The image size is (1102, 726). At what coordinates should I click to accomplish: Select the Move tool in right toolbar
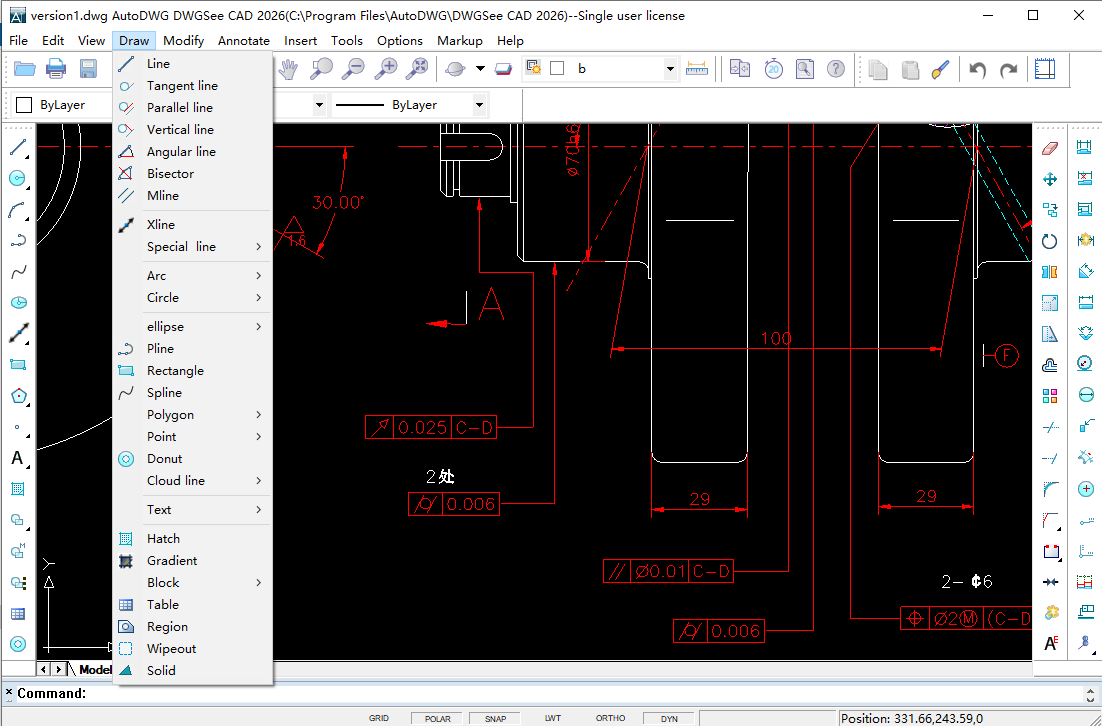[x=1050, y=179]
